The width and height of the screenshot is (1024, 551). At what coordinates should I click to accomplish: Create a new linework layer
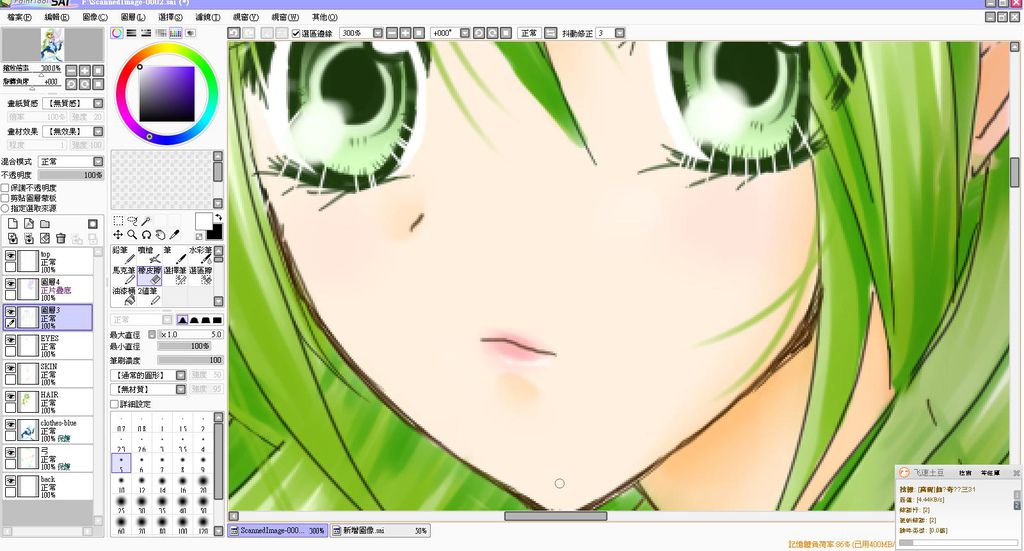pos(29,223)
